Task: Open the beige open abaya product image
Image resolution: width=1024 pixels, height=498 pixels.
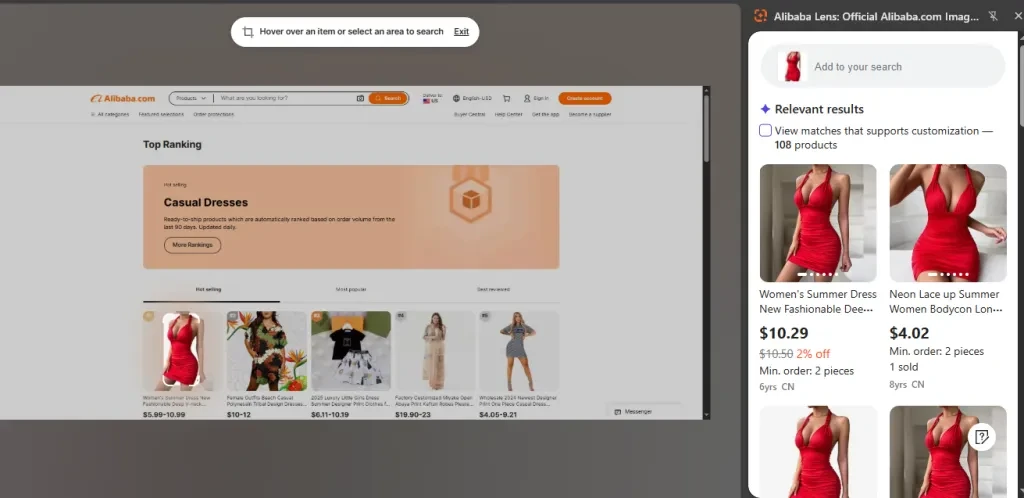Action: point(435,350)
